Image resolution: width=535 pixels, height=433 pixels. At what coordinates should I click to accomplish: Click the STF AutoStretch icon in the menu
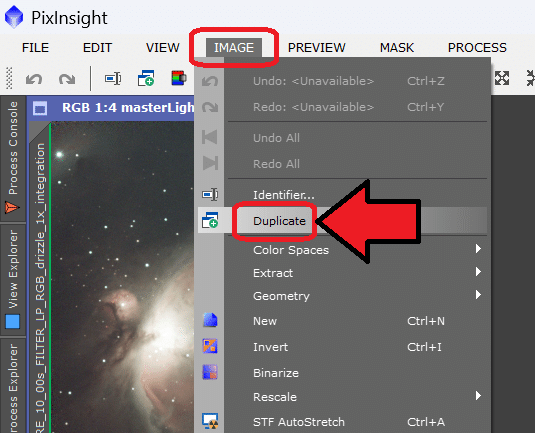pos(210,421)
